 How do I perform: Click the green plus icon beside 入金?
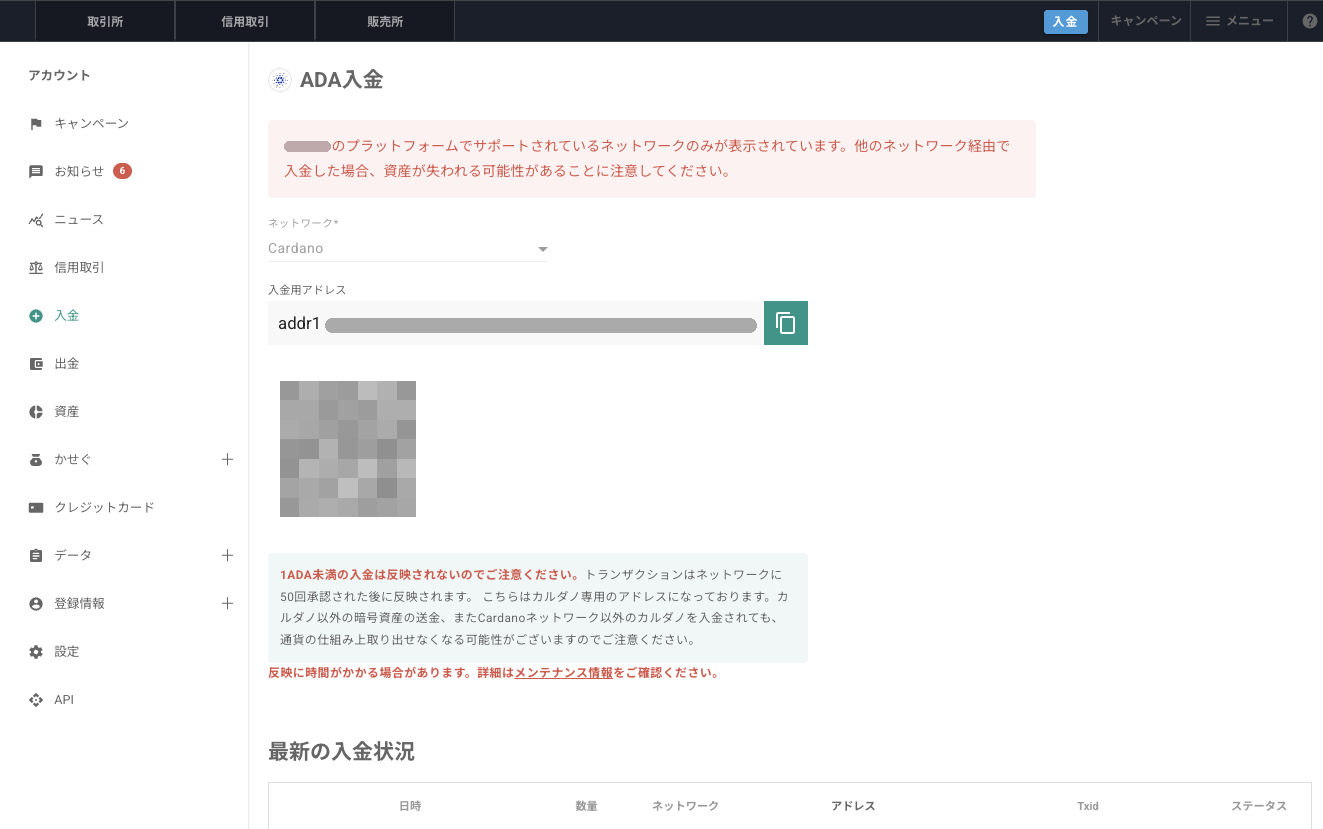coord(36,316)
